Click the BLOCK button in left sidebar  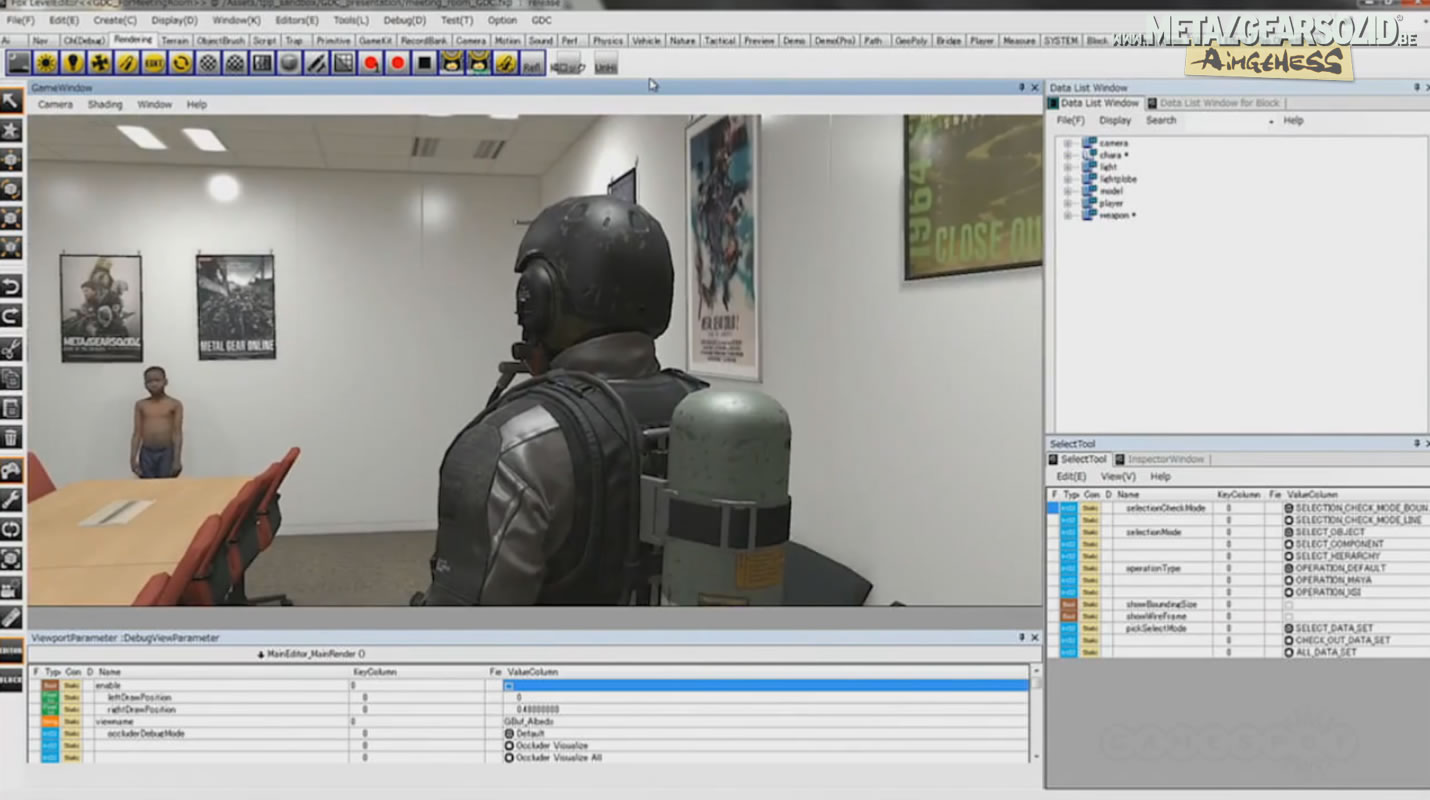tap(11, 680)
